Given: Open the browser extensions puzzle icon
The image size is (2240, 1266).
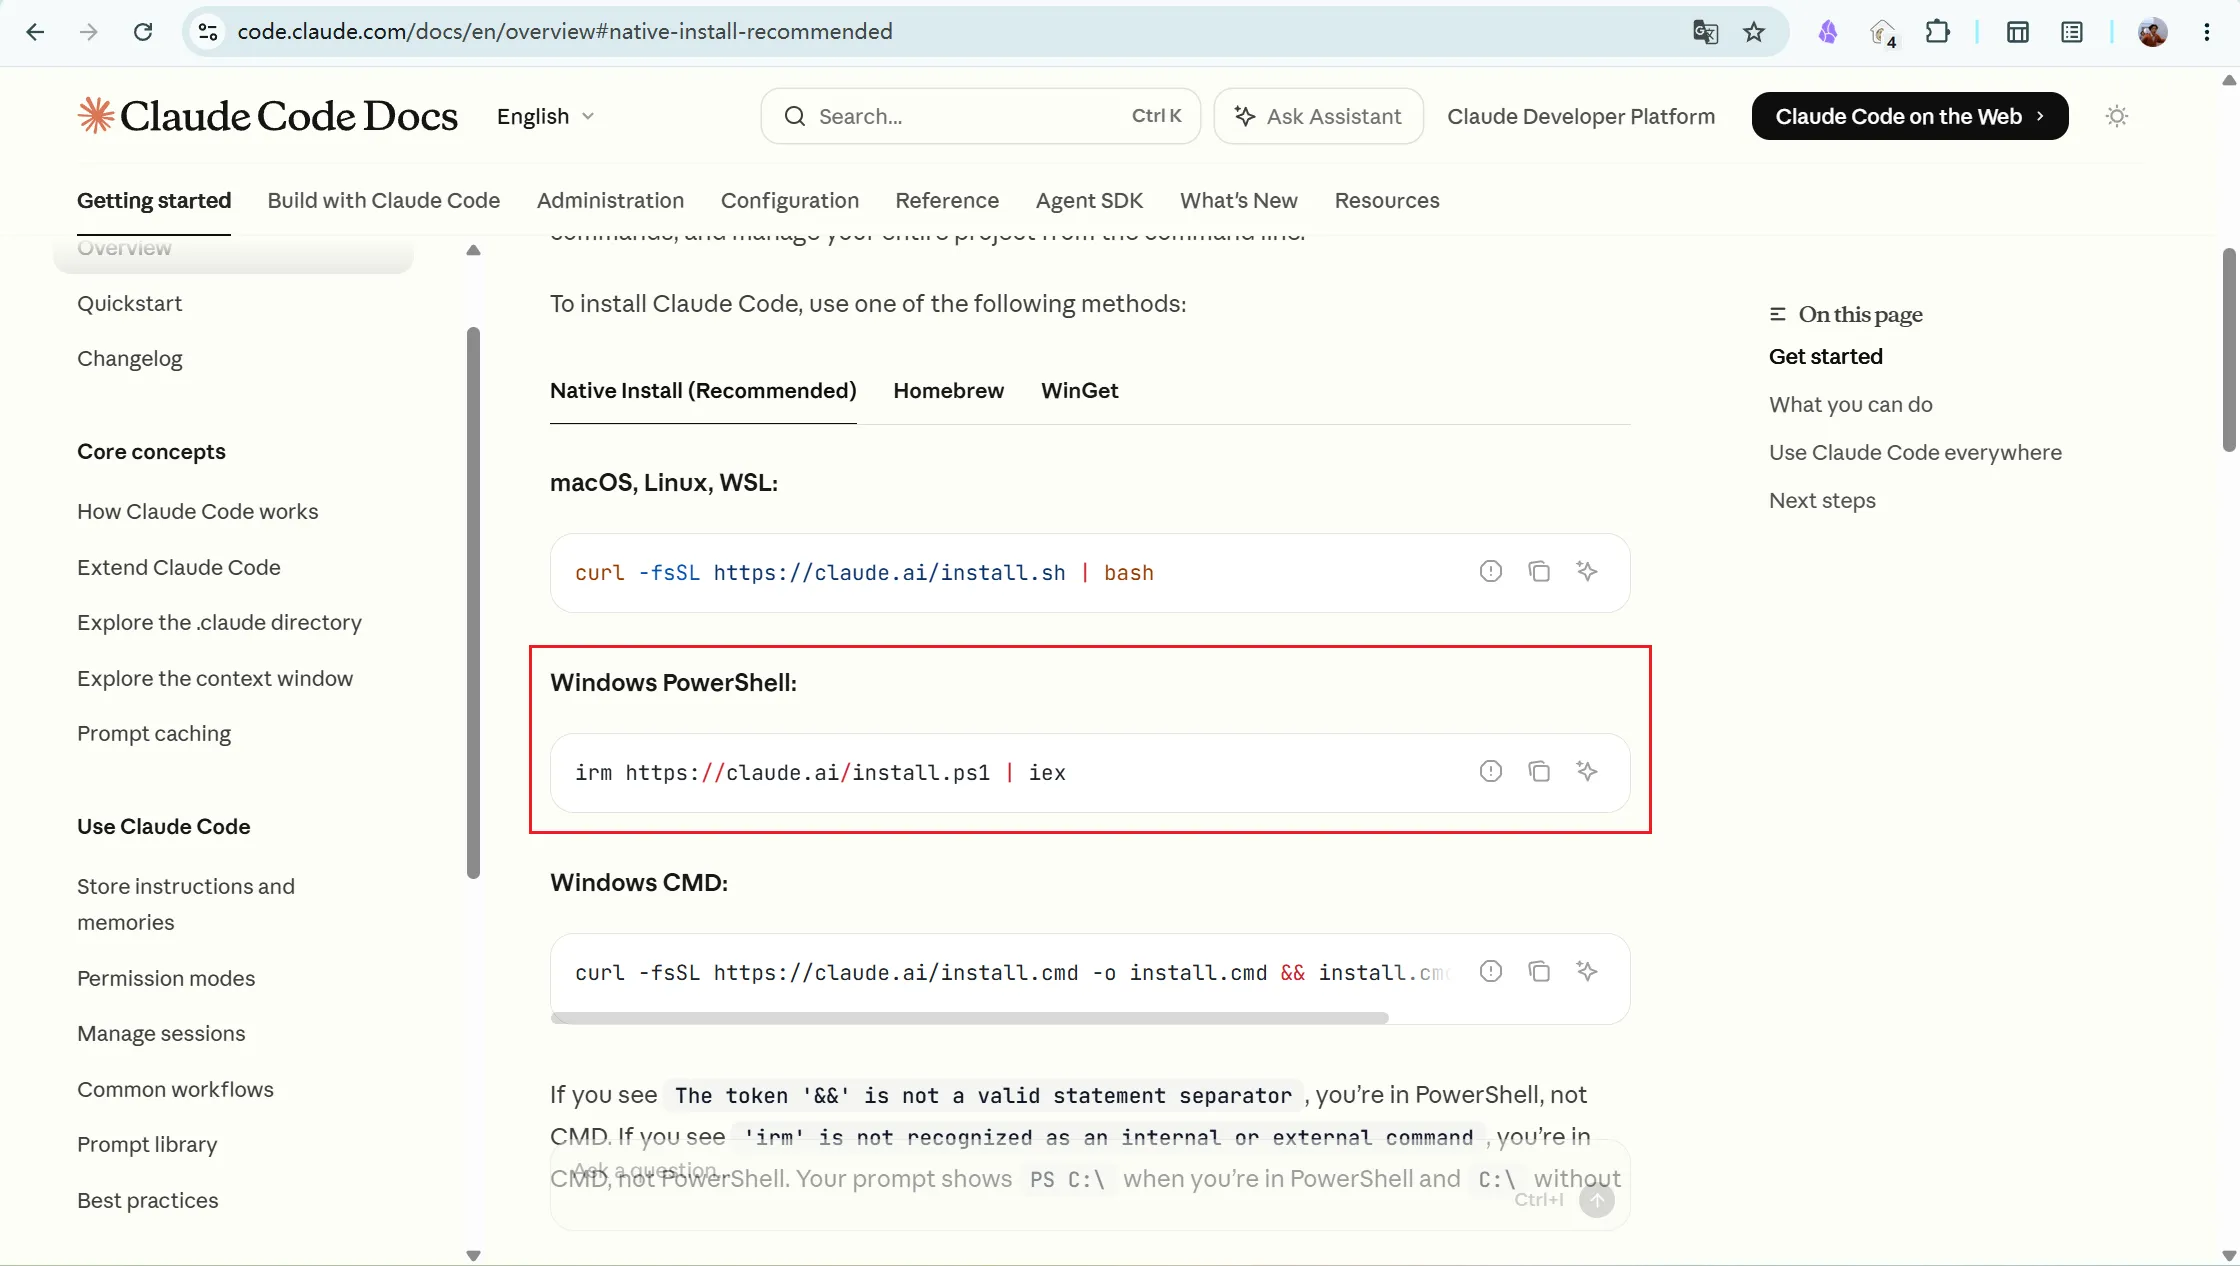Looking at the screenshot, I should pyautogui.click(x=1937, y=32).
